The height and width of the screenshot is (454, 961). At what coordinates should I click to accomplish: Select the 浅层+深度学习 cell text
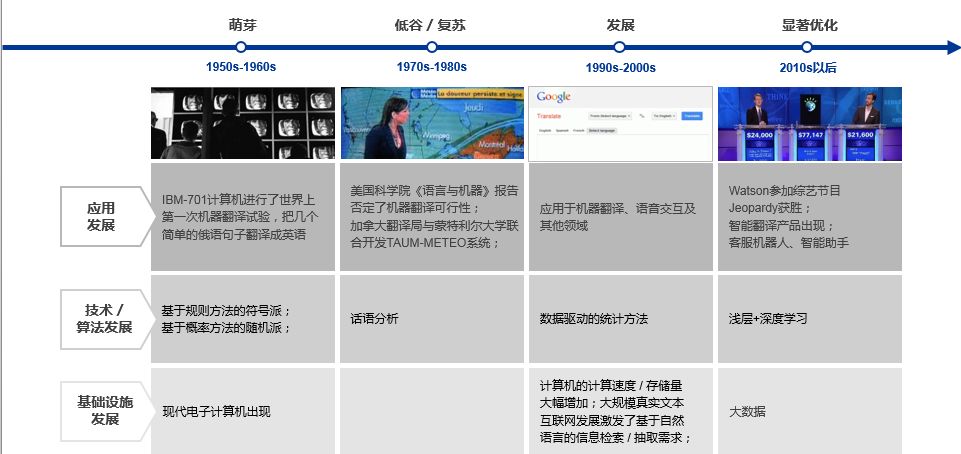point(768,319)
